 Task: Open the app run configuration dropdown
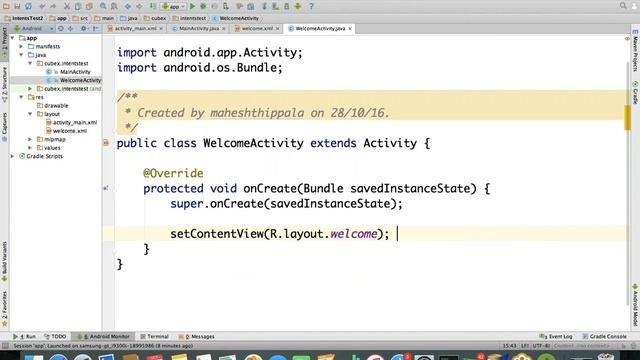(x=173, y=6)
